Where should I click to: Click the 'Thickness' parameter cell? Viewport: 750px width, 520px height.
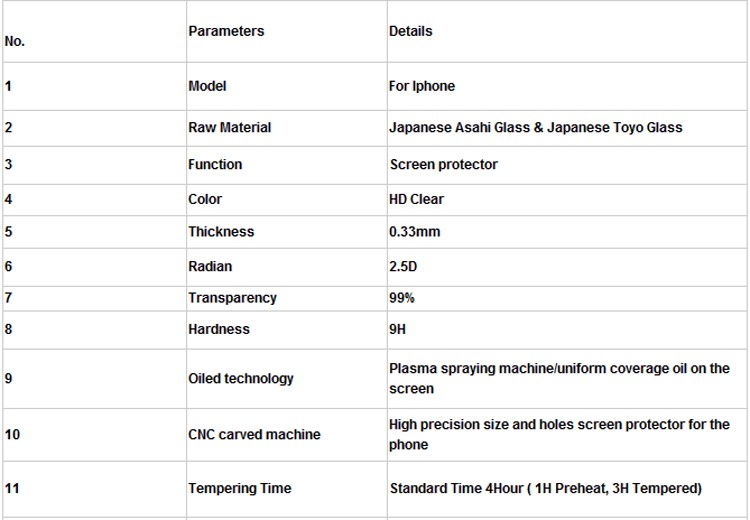pyautogui.click(x=221, y=231)
